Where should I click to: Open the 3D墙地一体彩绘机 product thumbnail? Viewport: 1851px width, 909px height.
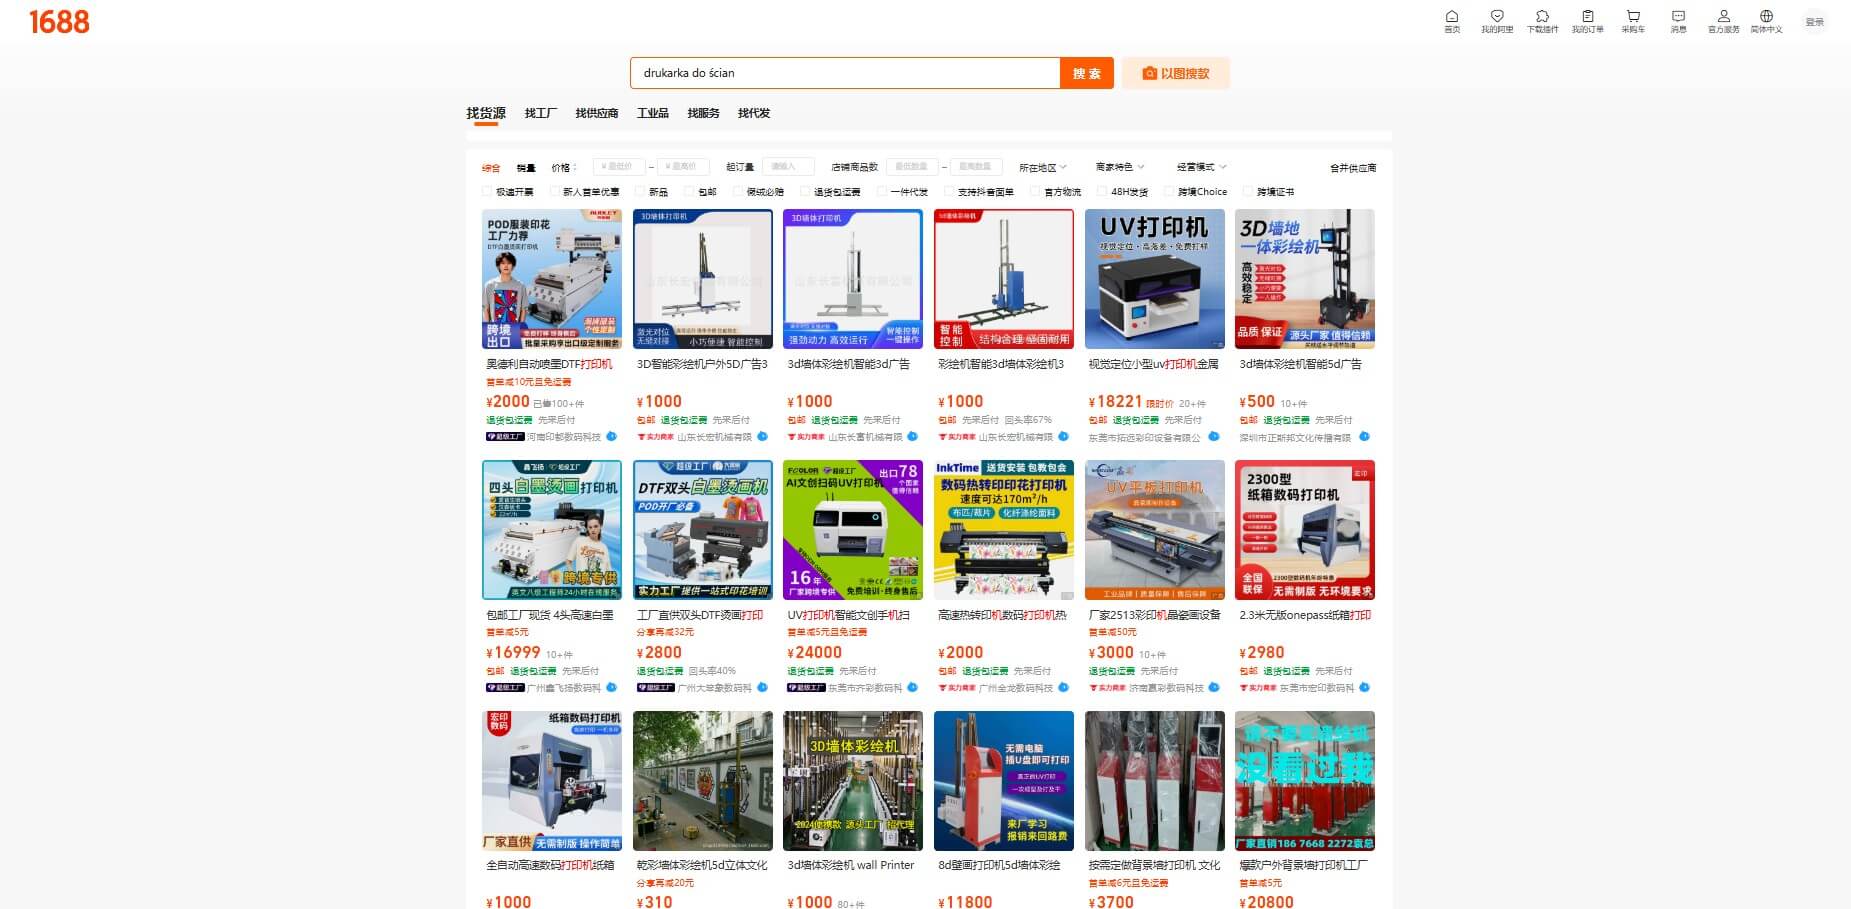coord(1305,279)
